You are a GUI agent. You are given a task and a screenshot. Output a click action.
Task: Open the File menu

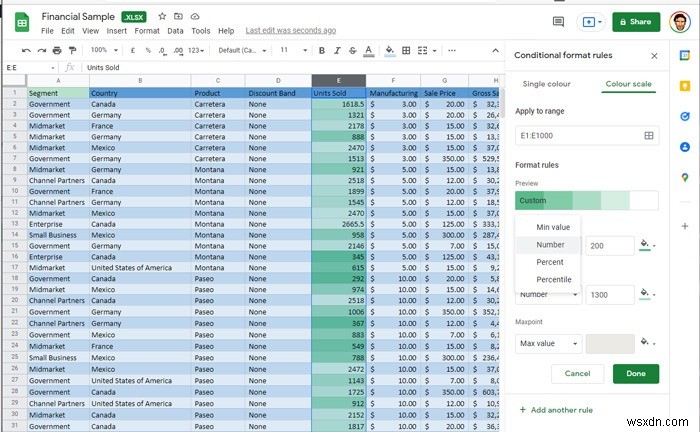pyautogui.click(x=47, y=31)
